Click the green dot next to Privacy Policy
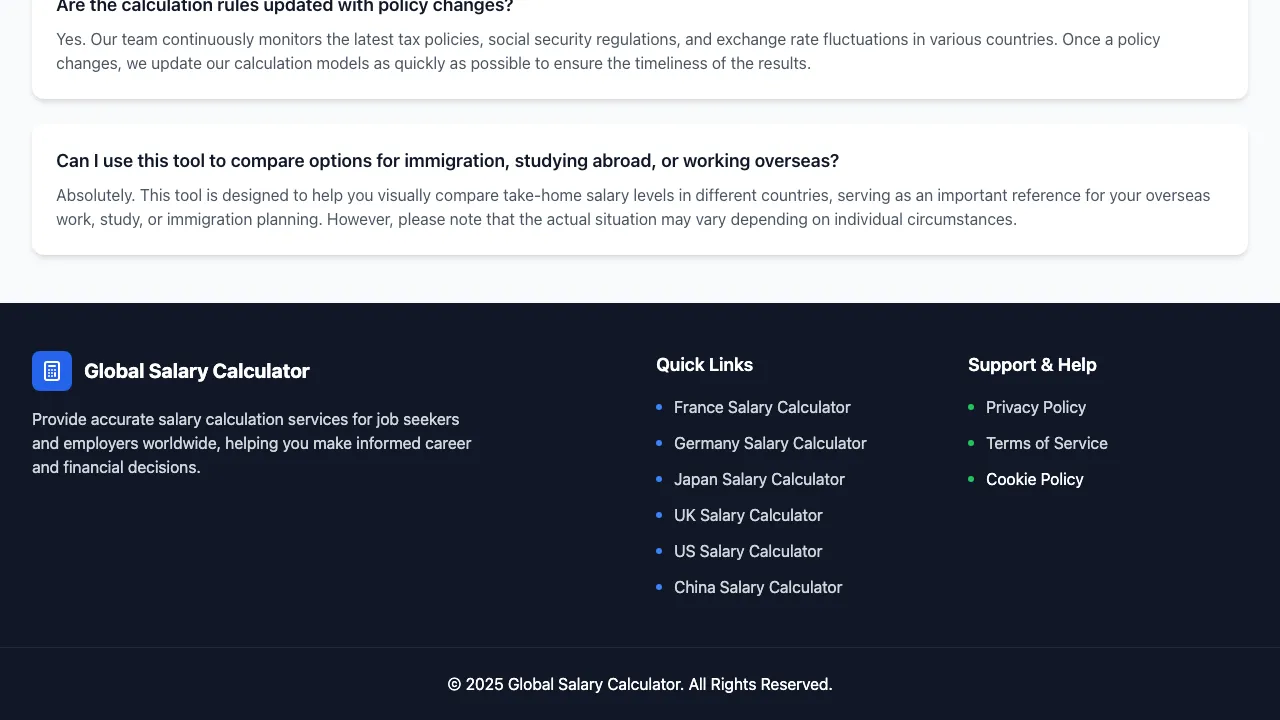Image resolution: width=1280 pixels, height=720 pixels. click(971, 407)
